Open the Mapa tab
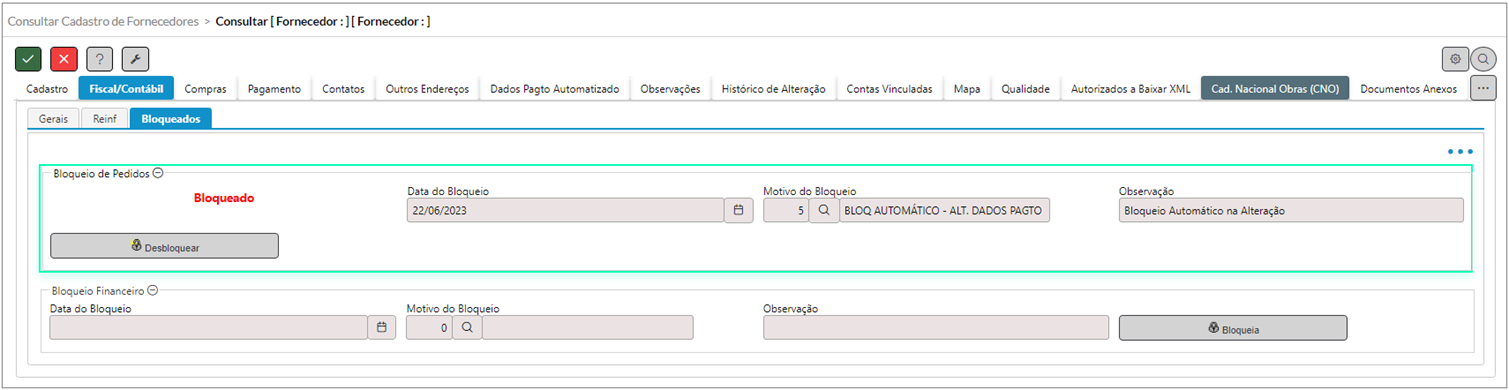This screenshot has width=1509, height=390. 966,89
